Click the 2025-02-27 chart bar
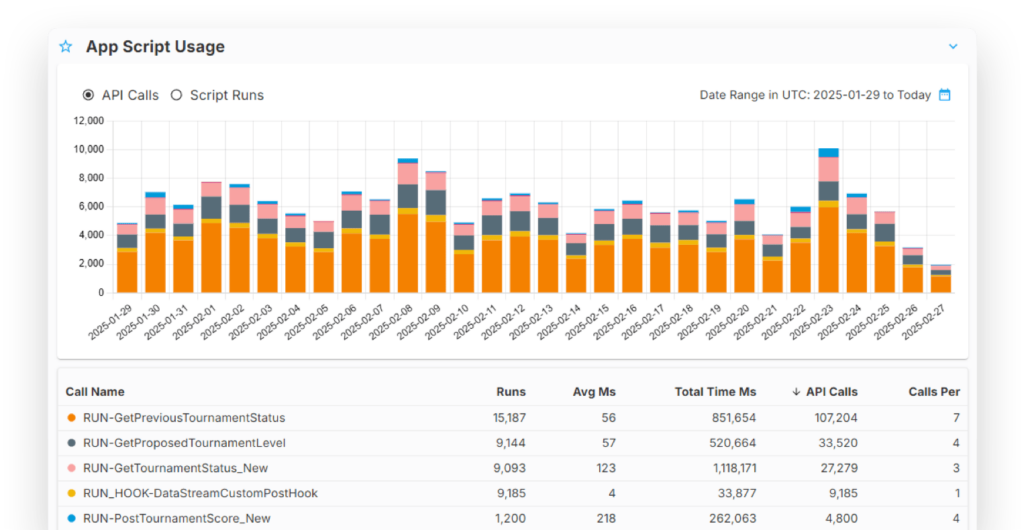Screen dimensions: 1024x530 coord(941,279)
